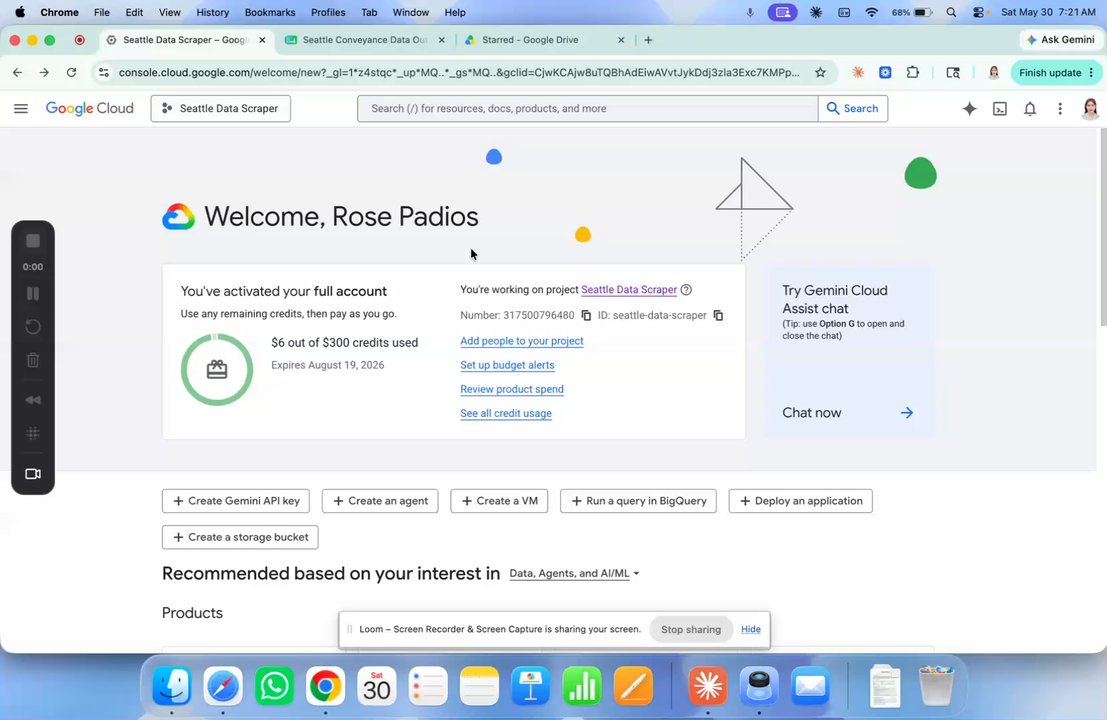
Task: Go back to the previous page
Action: (x=18, y=73)
